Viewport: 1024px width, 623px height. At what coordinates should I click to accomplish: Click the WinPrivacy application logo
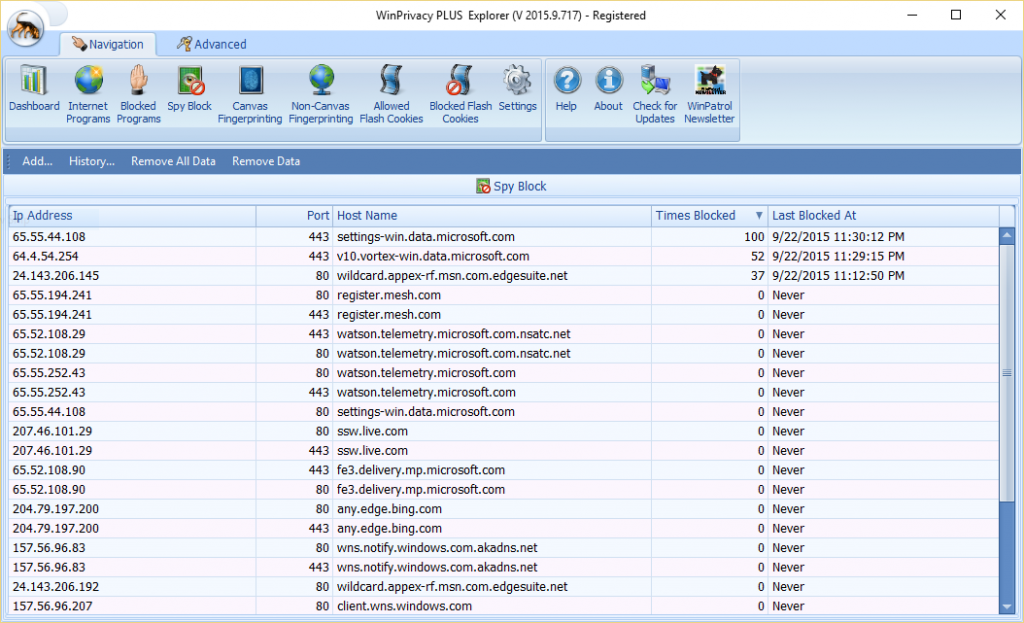tap(25, 28)
